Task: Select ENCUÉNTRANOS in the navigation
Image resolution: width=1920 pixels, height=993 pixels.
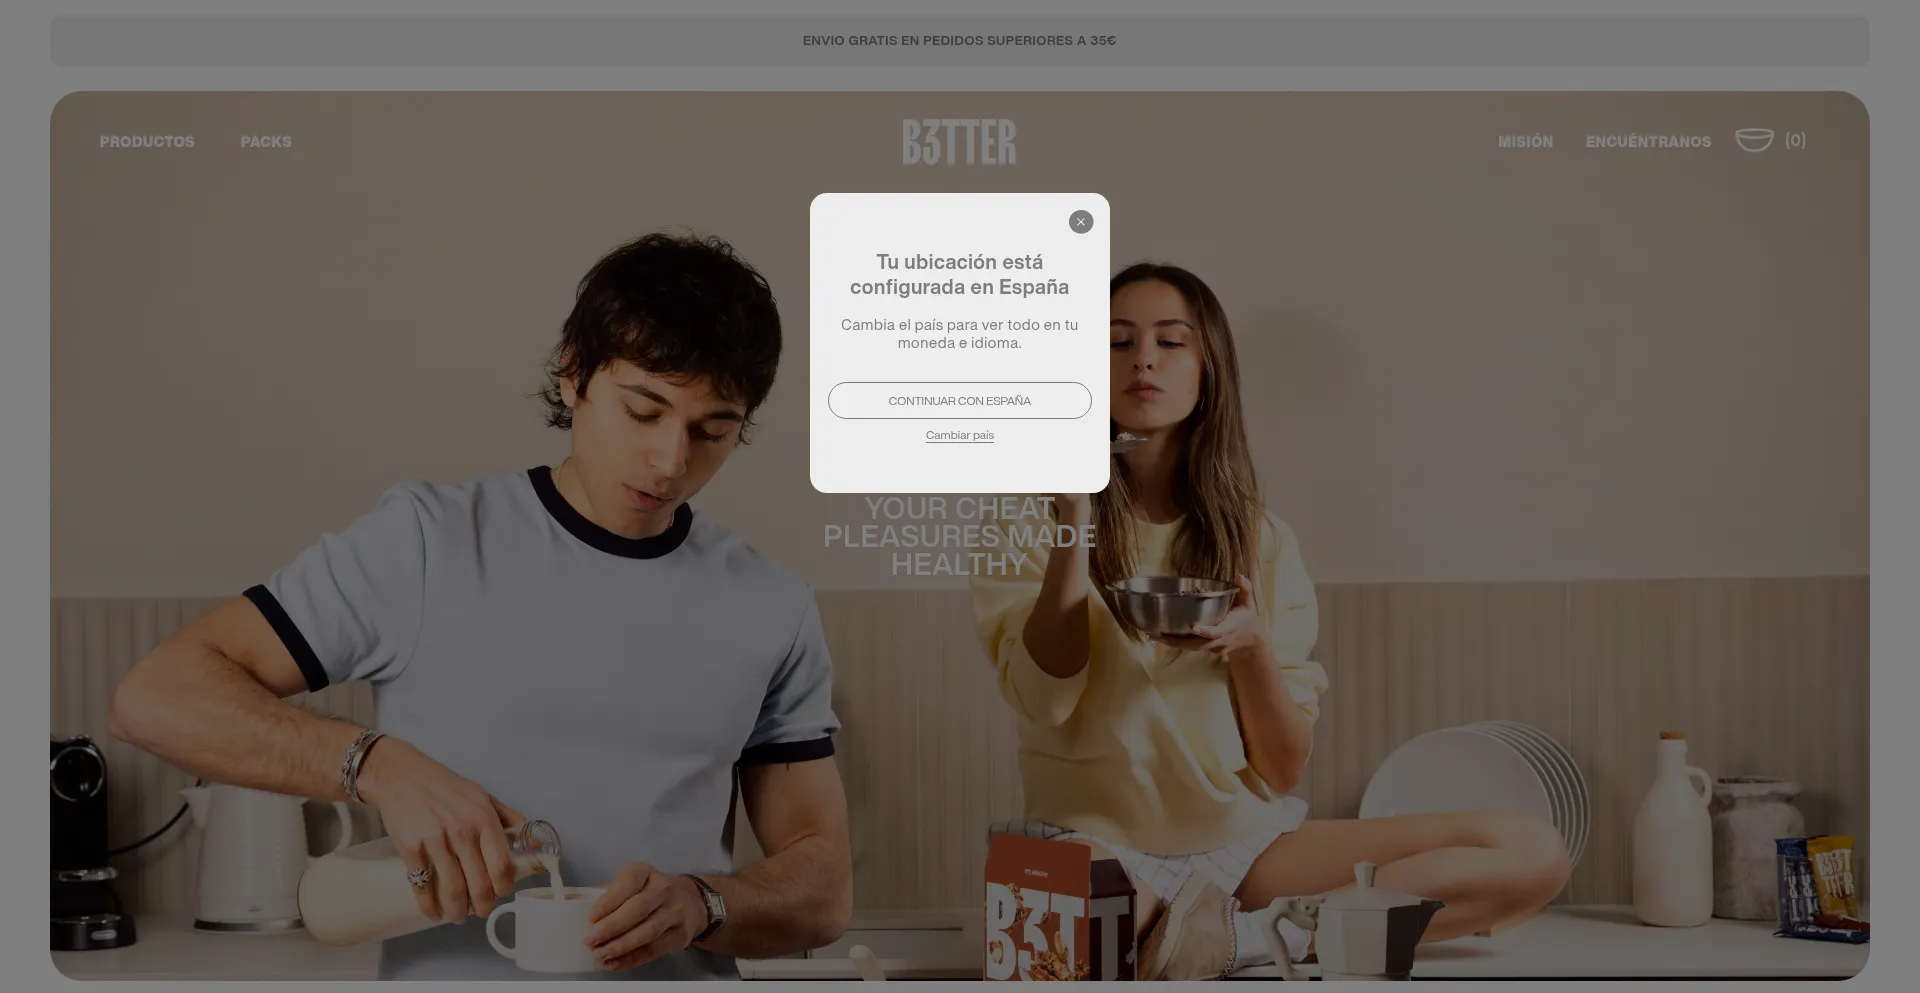Action: 1648,142
